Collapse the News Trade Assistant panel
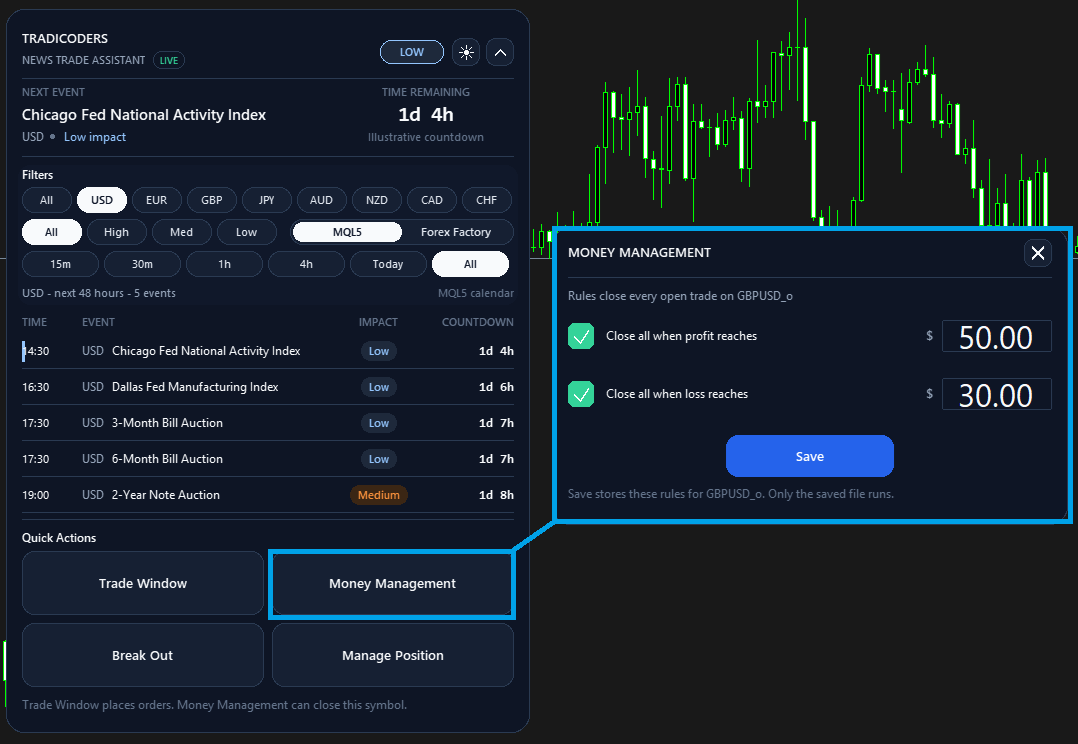The height and width of the screenshot is (744, 1078). (x=500, y=52)
